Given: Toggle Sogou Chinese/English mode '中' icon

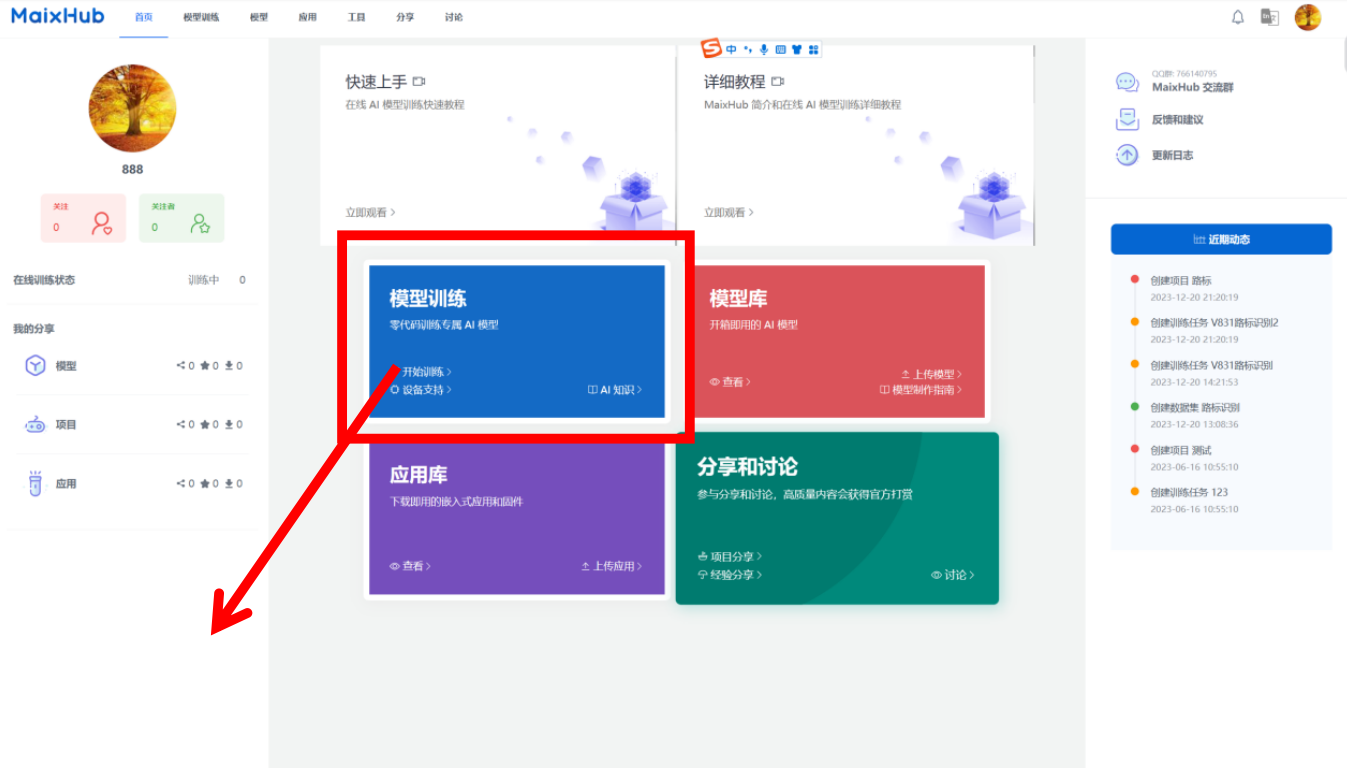Looking at the screenshot, I should 731,49.
